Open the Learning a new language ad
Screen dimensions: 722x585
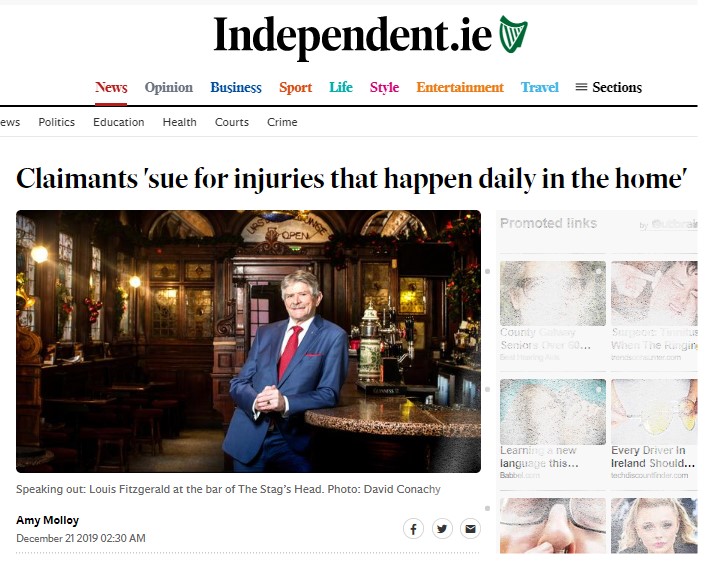[x=553, y=429]
